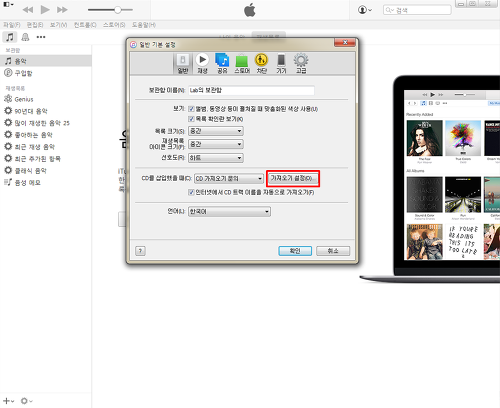The height and width of the screenshot is (408, 500).
Task: Click the 확인 OK button
Action: click(x=295, y=251)
